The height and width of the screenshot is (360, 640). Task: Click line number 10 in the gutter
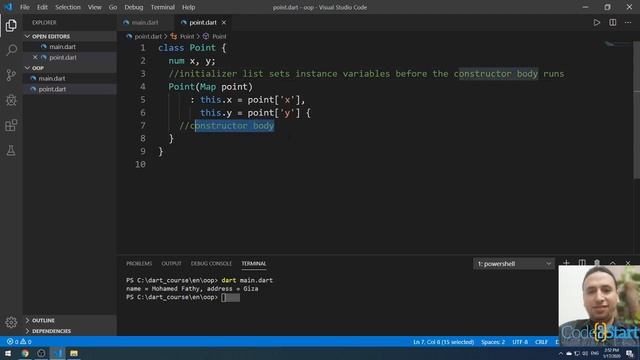click(x=140, y=164)
